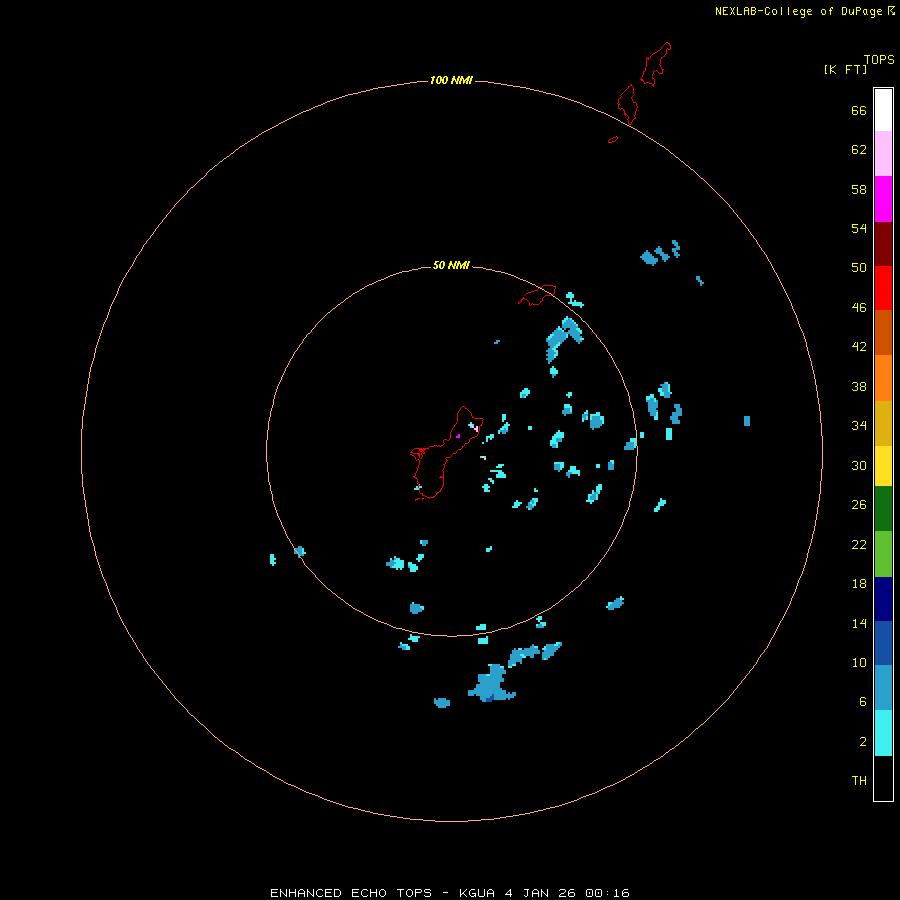Select the dark green legend swatch
Image resolution: width=900 pixels, height=900 pixels.
[x=883, y=509]
